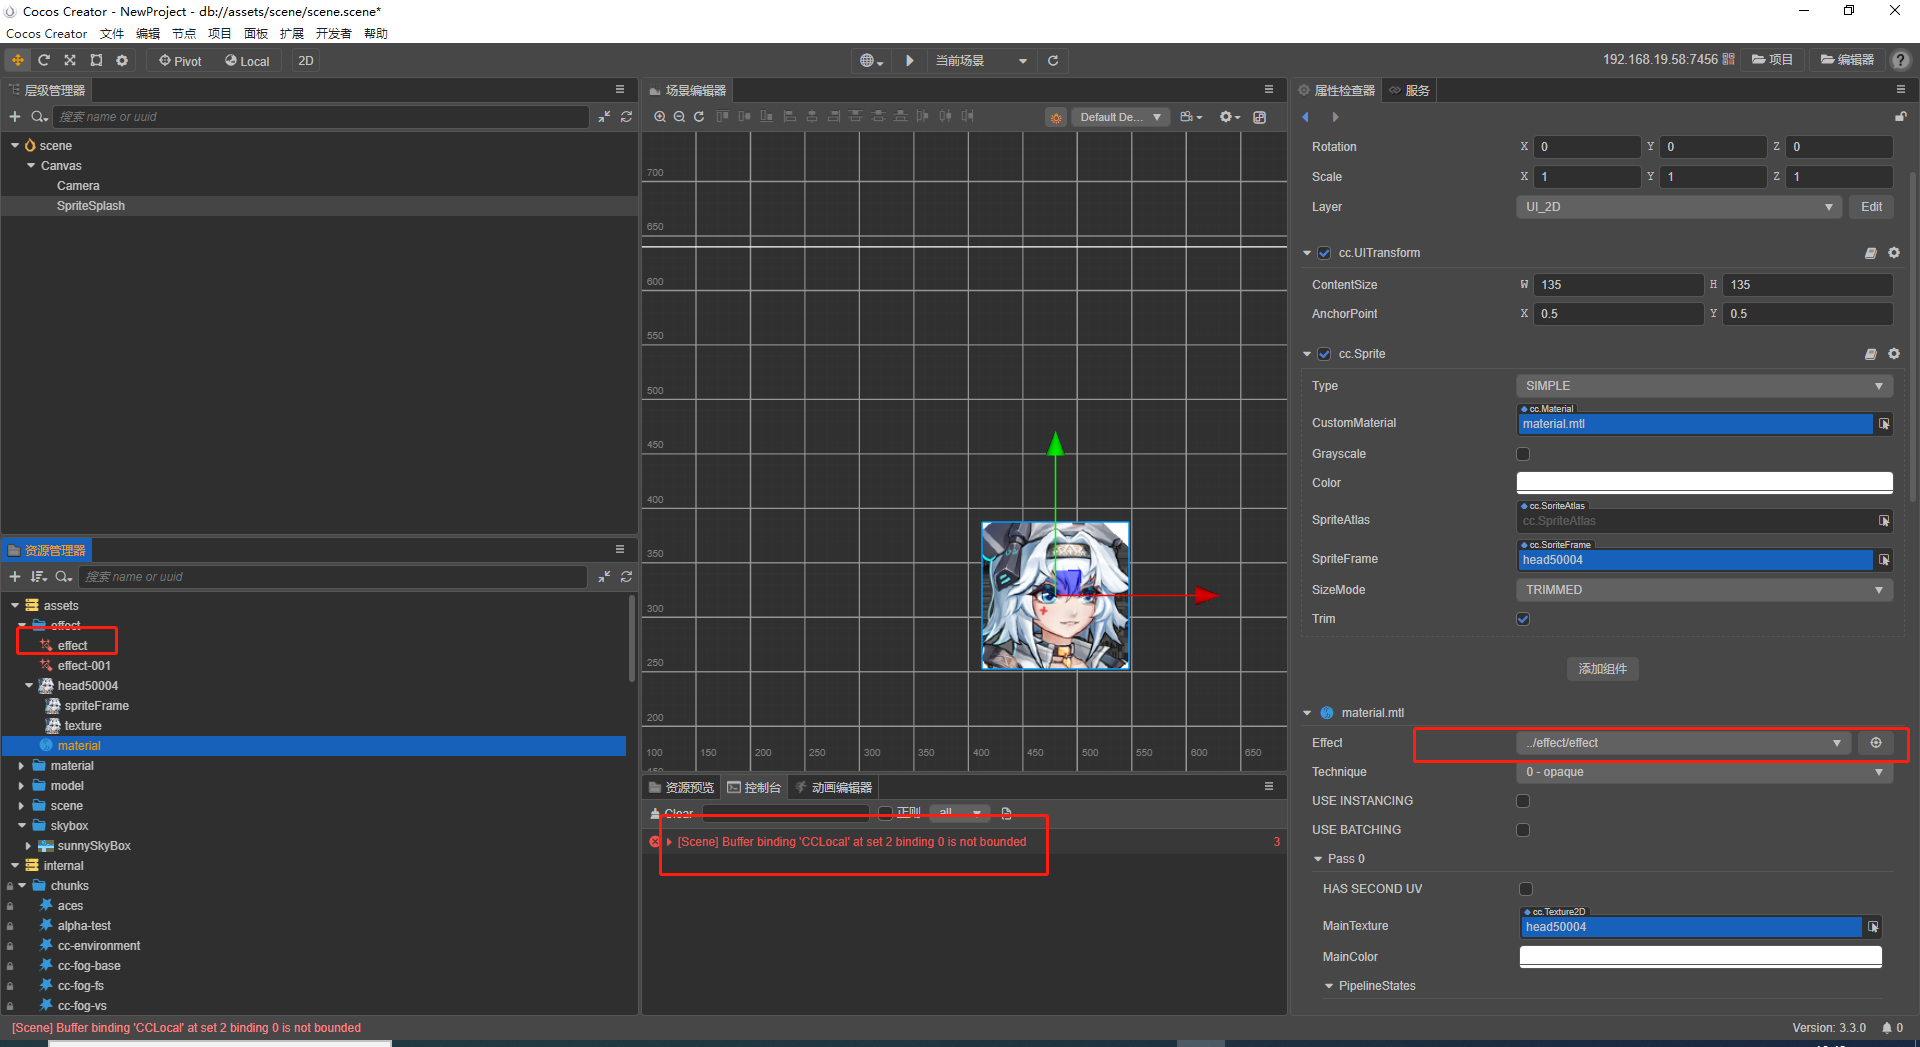Show the preview QR code icon
The width and height of the screenshot is (1920, 1047).
pos(1728,60)
